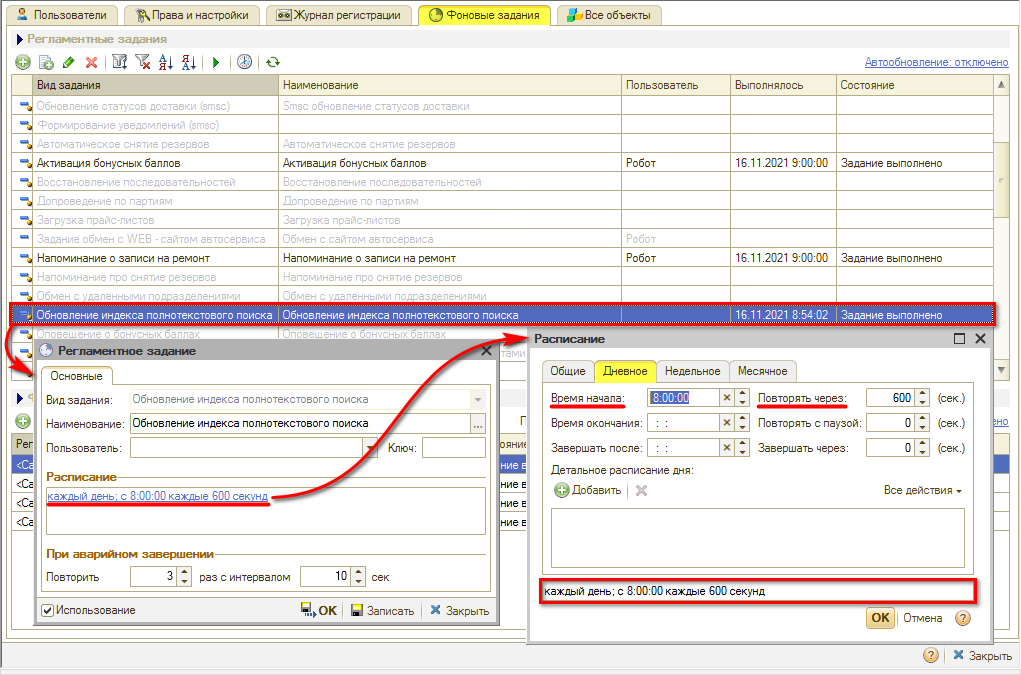Click the Наименование text input field

(299, 423)
